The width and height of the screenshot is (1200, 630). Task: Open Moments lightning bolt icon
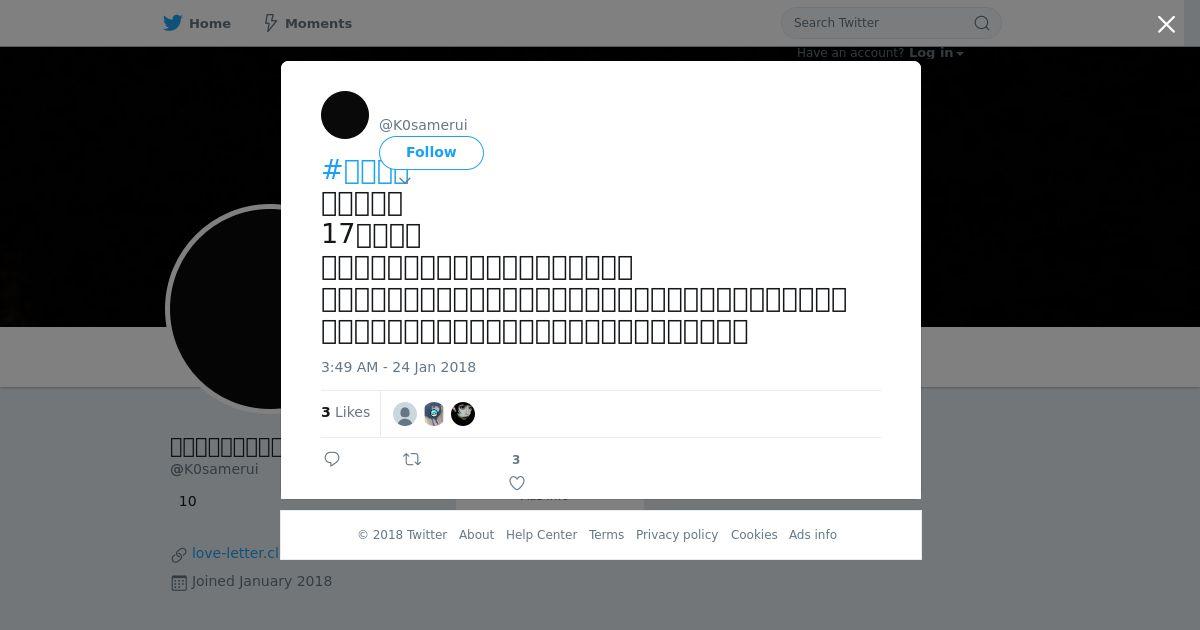coord(270,23)
